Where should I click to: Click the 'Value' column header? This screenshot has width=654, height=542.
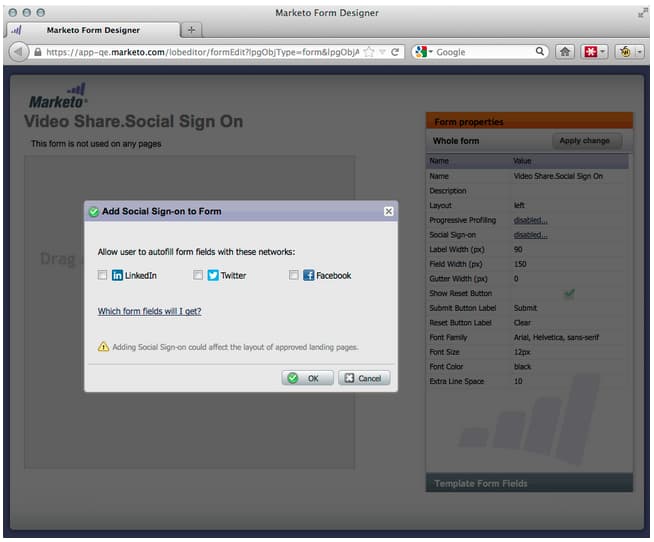[522, 161]
